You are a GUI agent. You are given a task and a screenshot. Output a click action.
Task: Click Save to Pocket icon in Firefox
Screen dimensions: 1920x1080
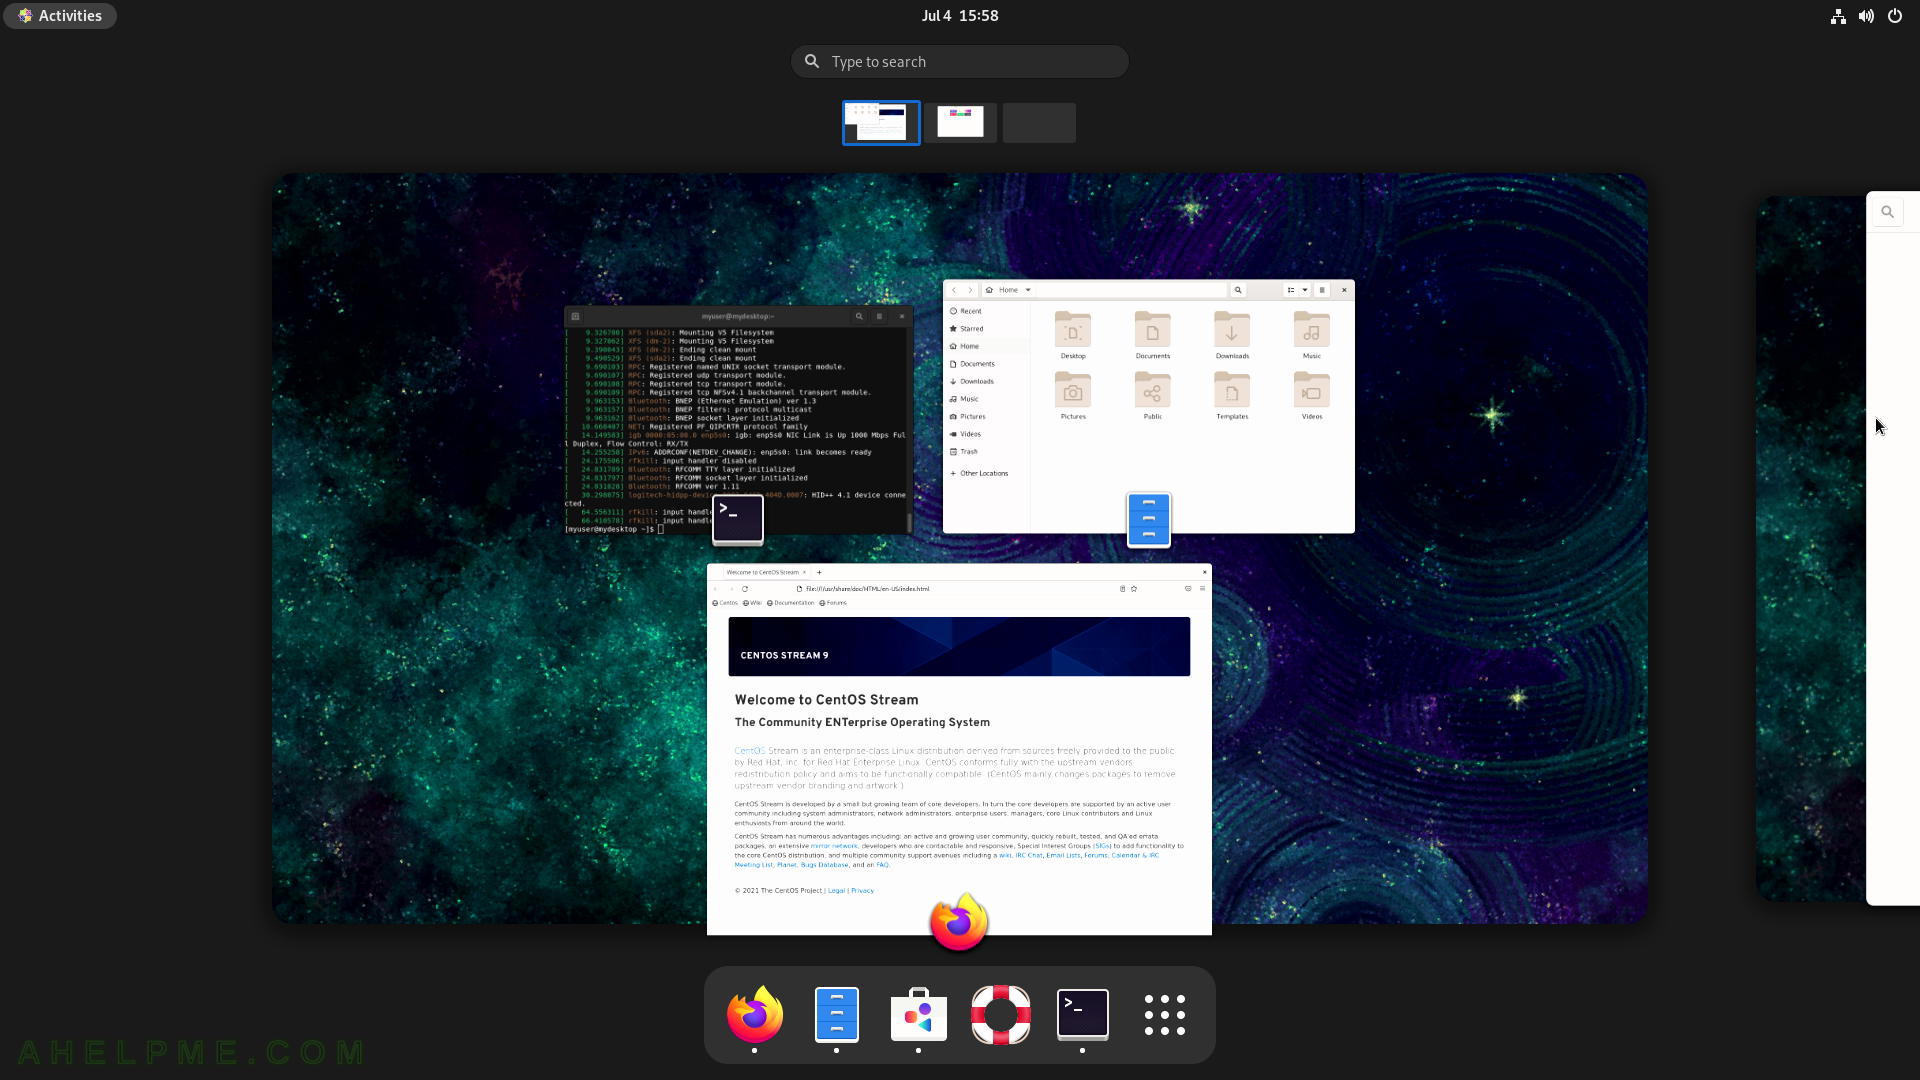[x=1188, y=589]
